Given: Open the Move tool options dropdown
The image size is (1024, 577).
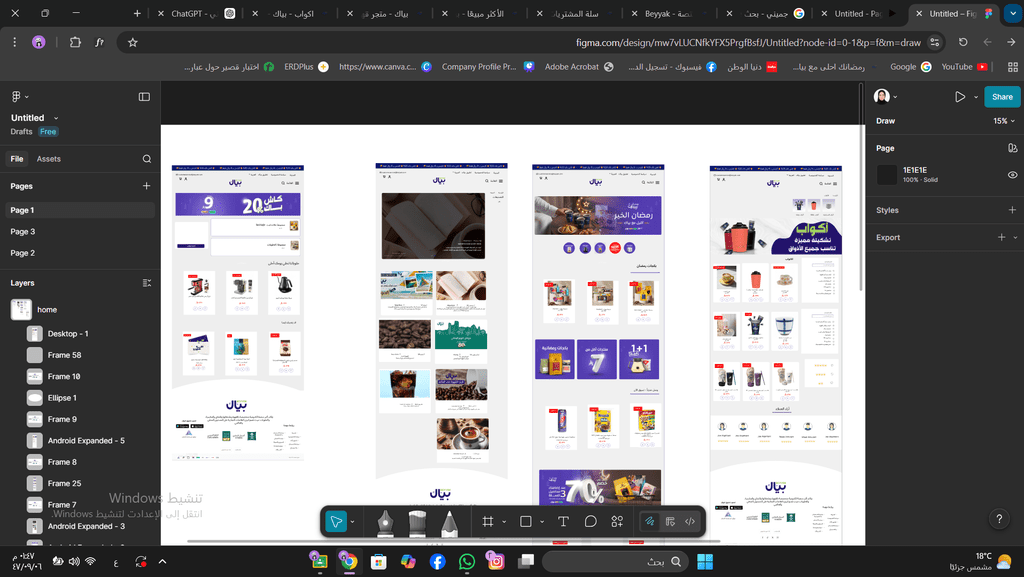Looking at the screenshot, I should [x=353, y=522].
